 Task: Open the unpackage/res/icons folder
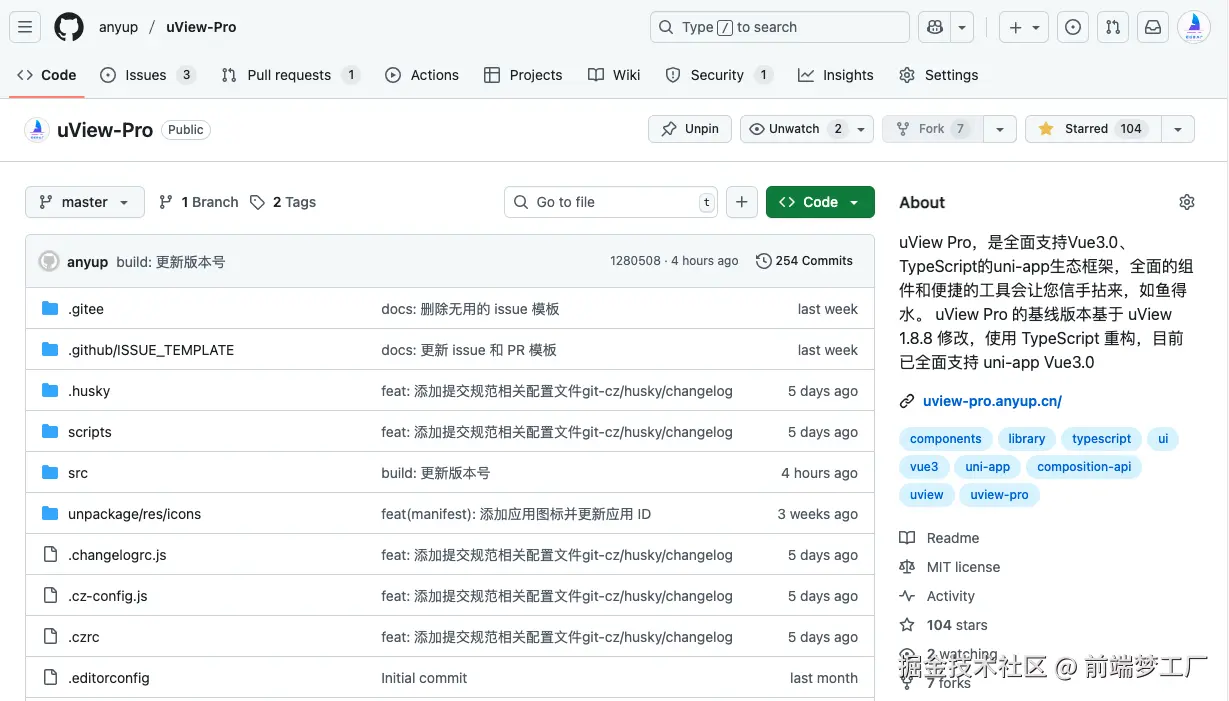coord(134,514)
